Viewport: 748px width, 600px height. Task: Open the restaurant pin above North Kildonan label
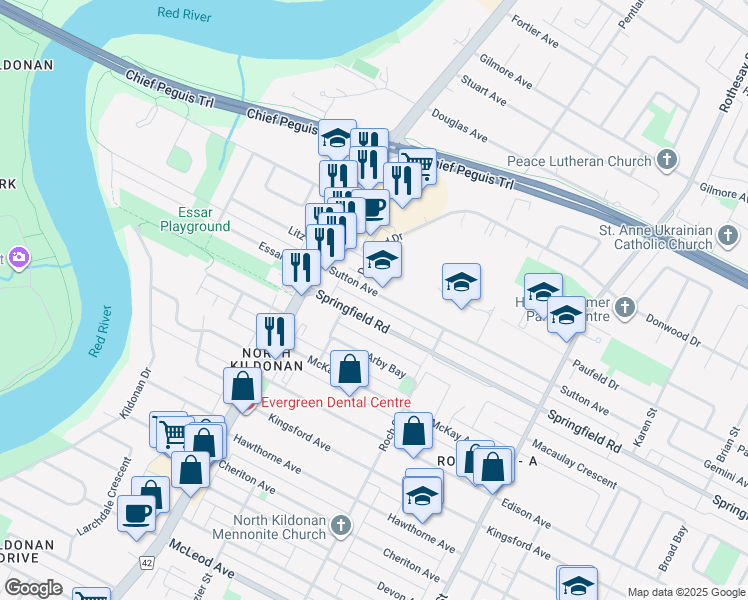coord(275,334)
